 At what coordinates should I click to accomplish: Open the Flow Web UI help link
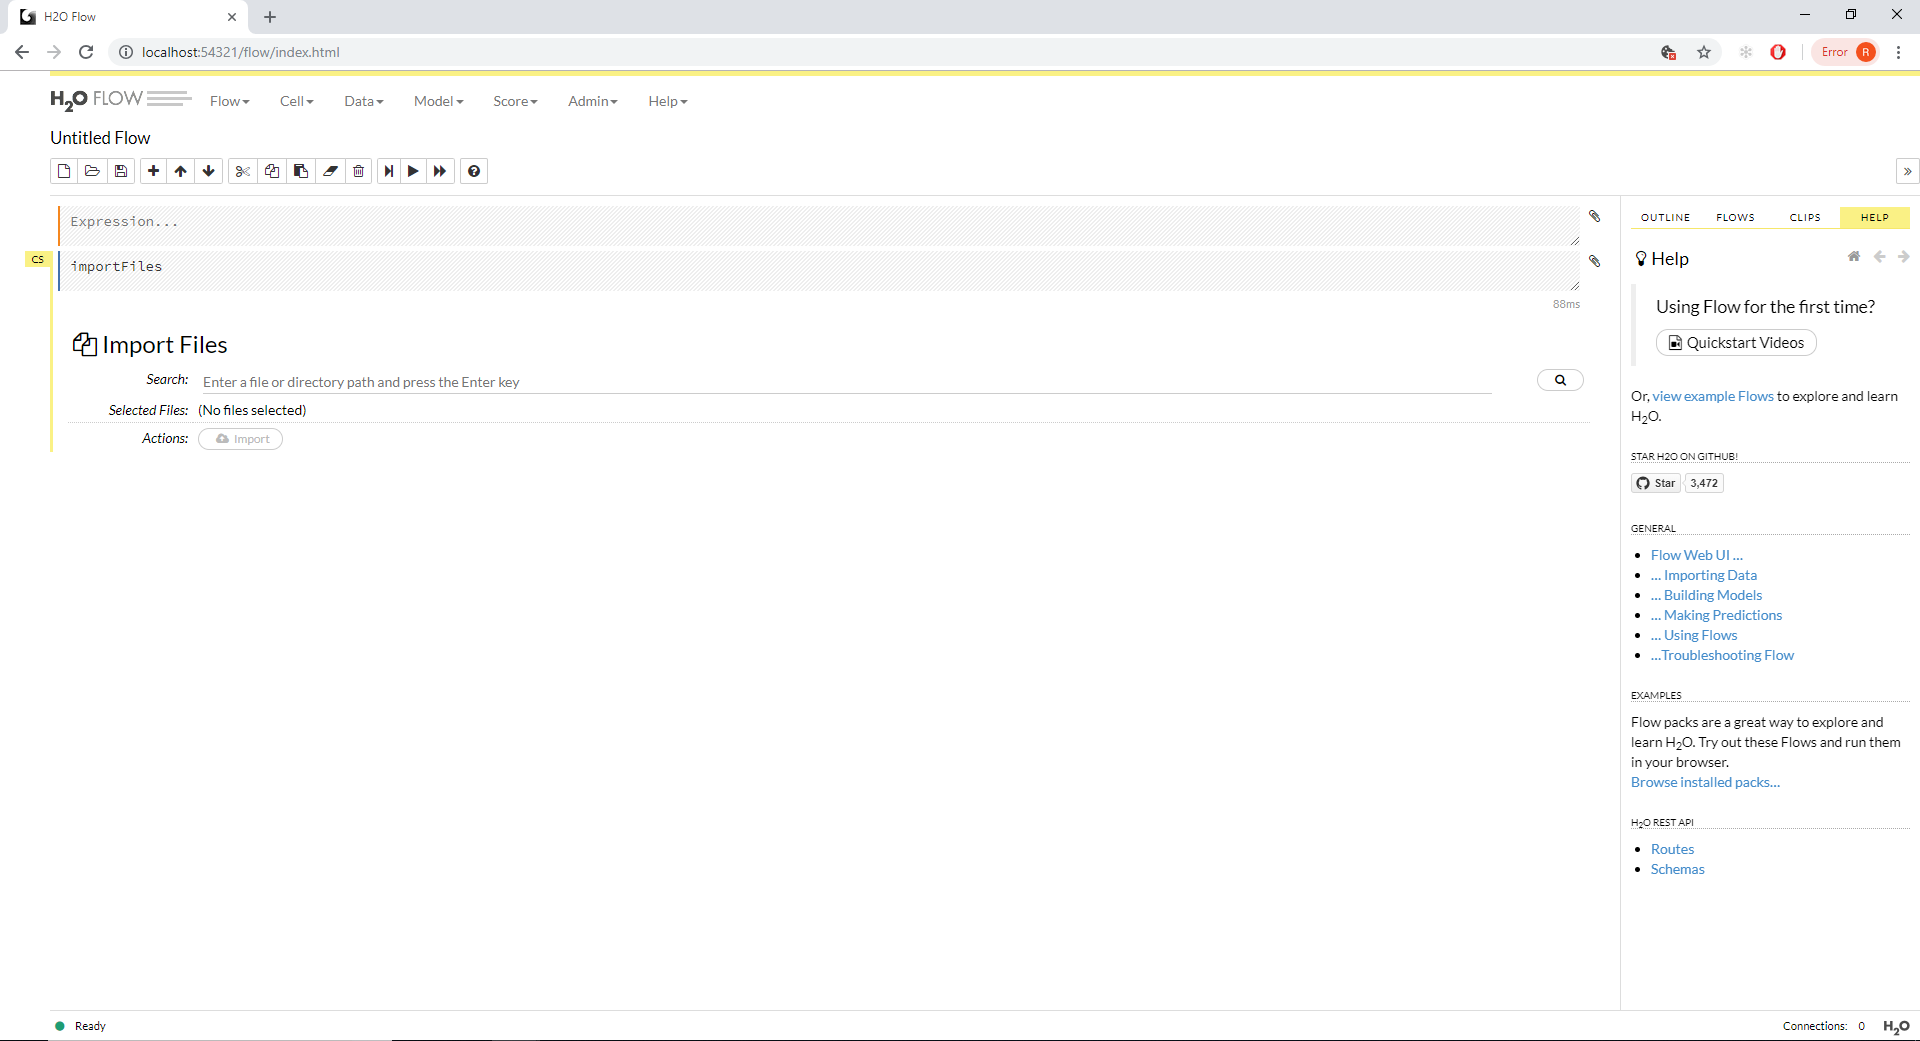click(1697, 555)
